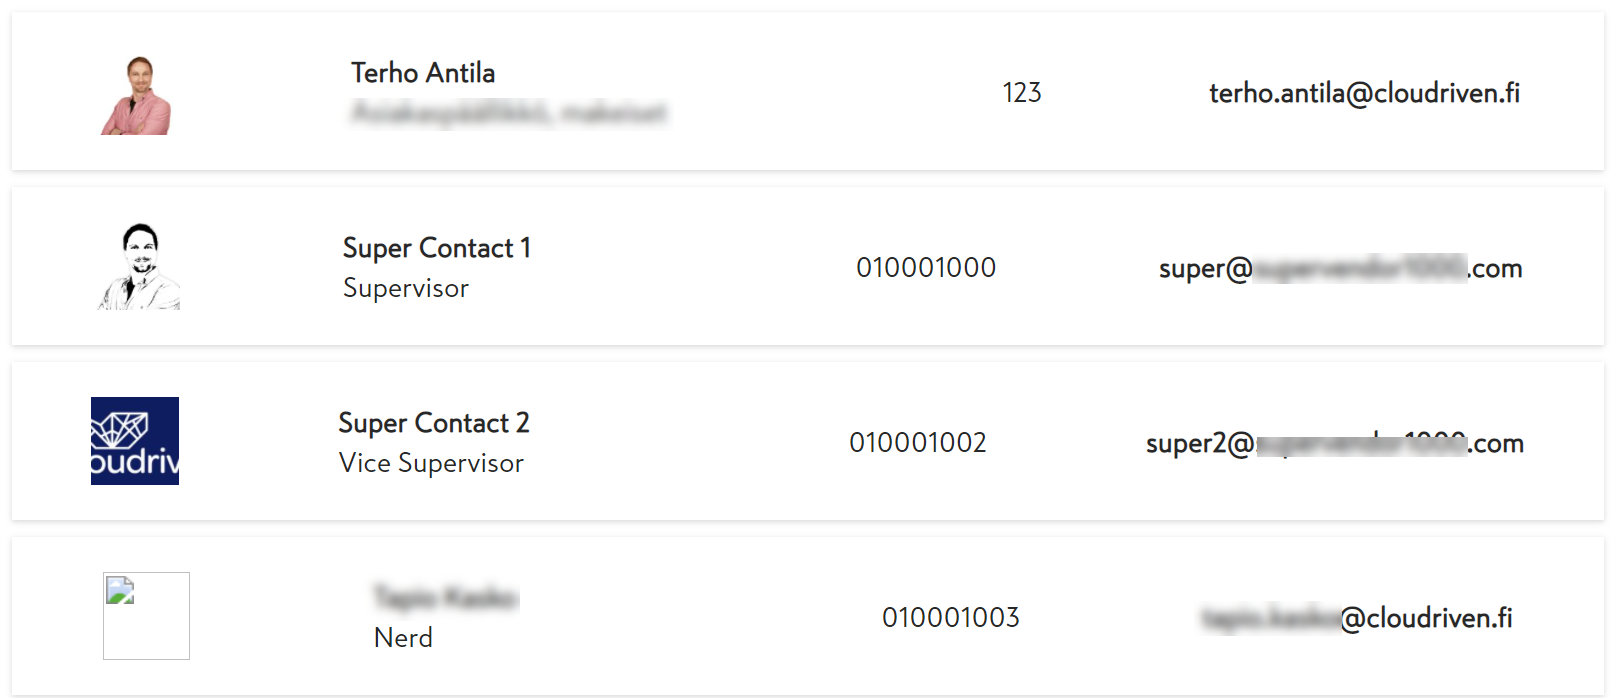Open the super2@ email link
The width and height of the screenshot is (1618, 698).
pos(1334,443)
